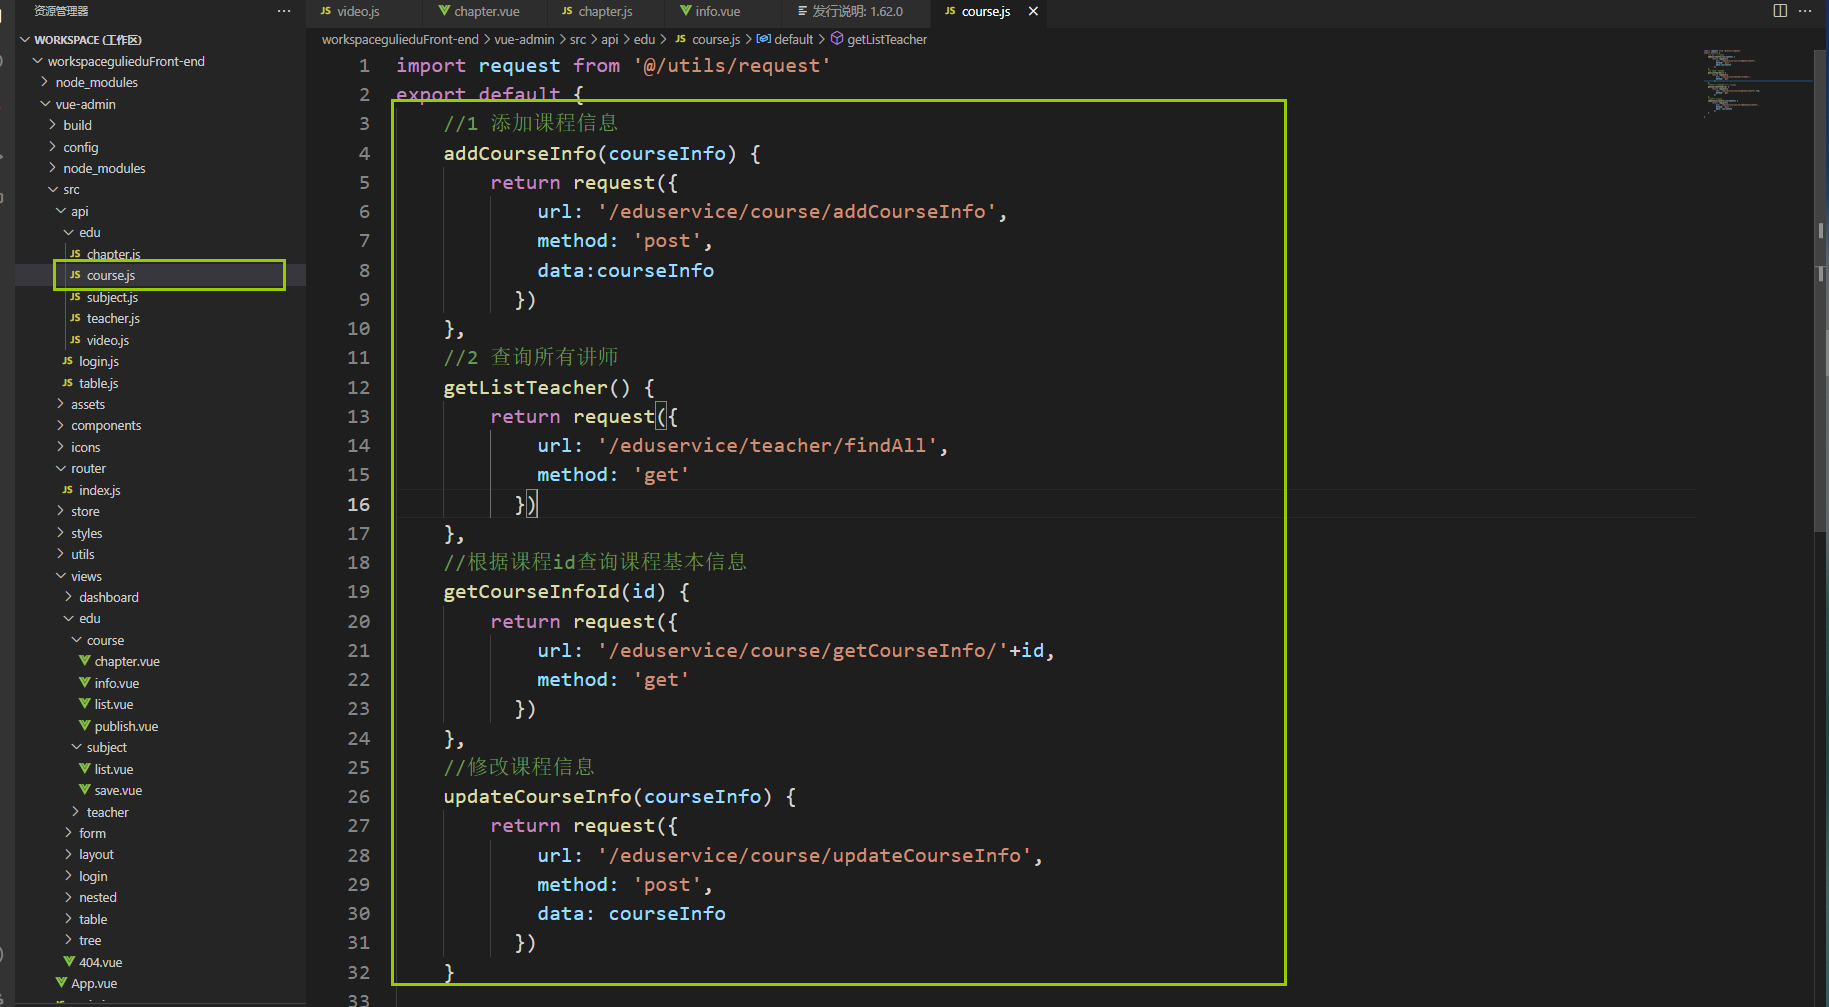Click workspaceguliеduFront-end in breadcrumb
The width and height of the screenshot is (1829, 1007).
(x=400, y=39)
